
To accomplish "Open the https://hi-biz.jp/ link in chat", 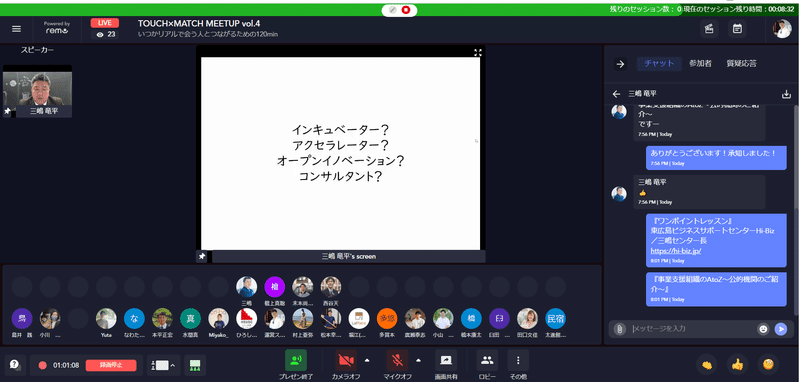I will (x=676, y=250).
